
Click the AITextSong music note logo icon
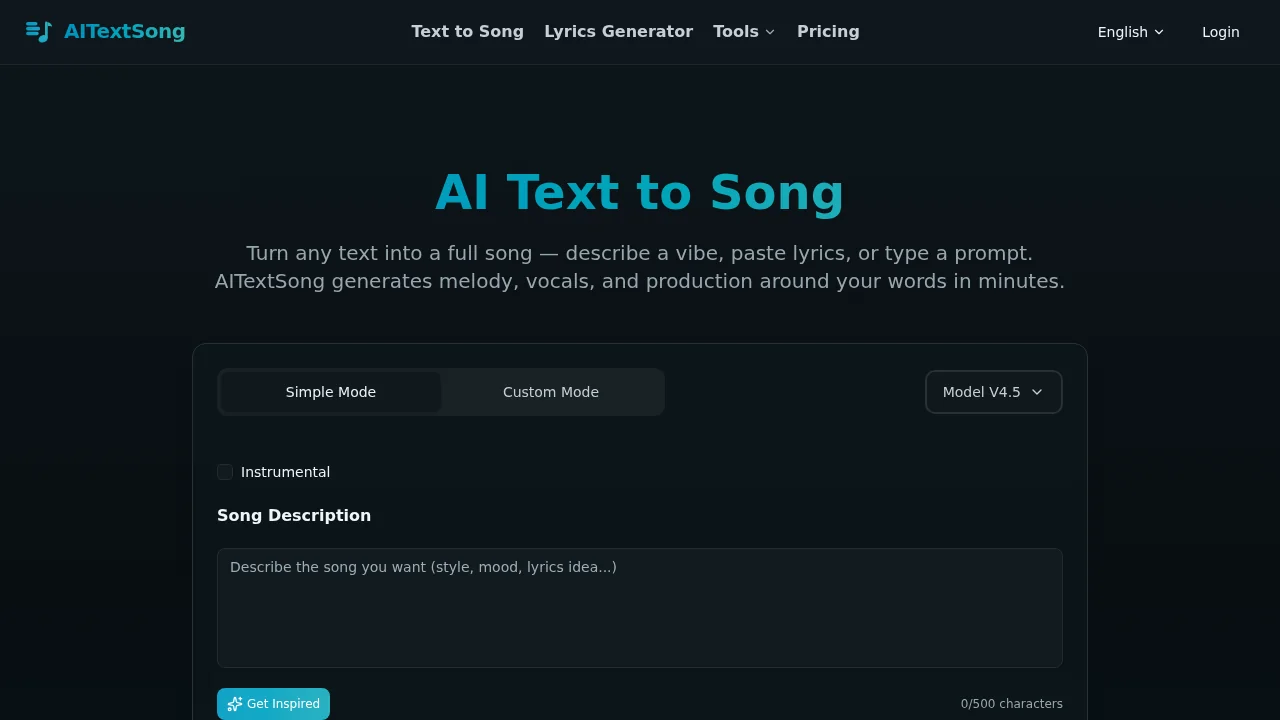tap(39, 31)
